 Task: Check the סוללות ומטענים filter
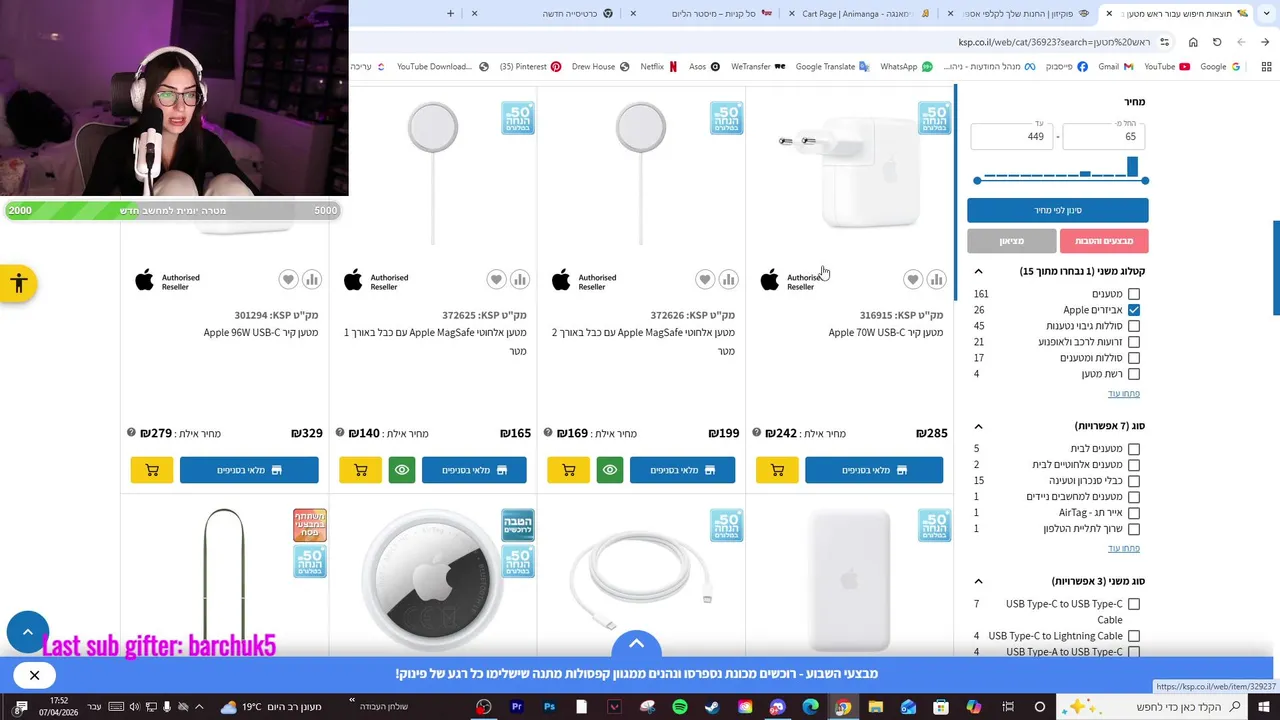pos(1134,358)
